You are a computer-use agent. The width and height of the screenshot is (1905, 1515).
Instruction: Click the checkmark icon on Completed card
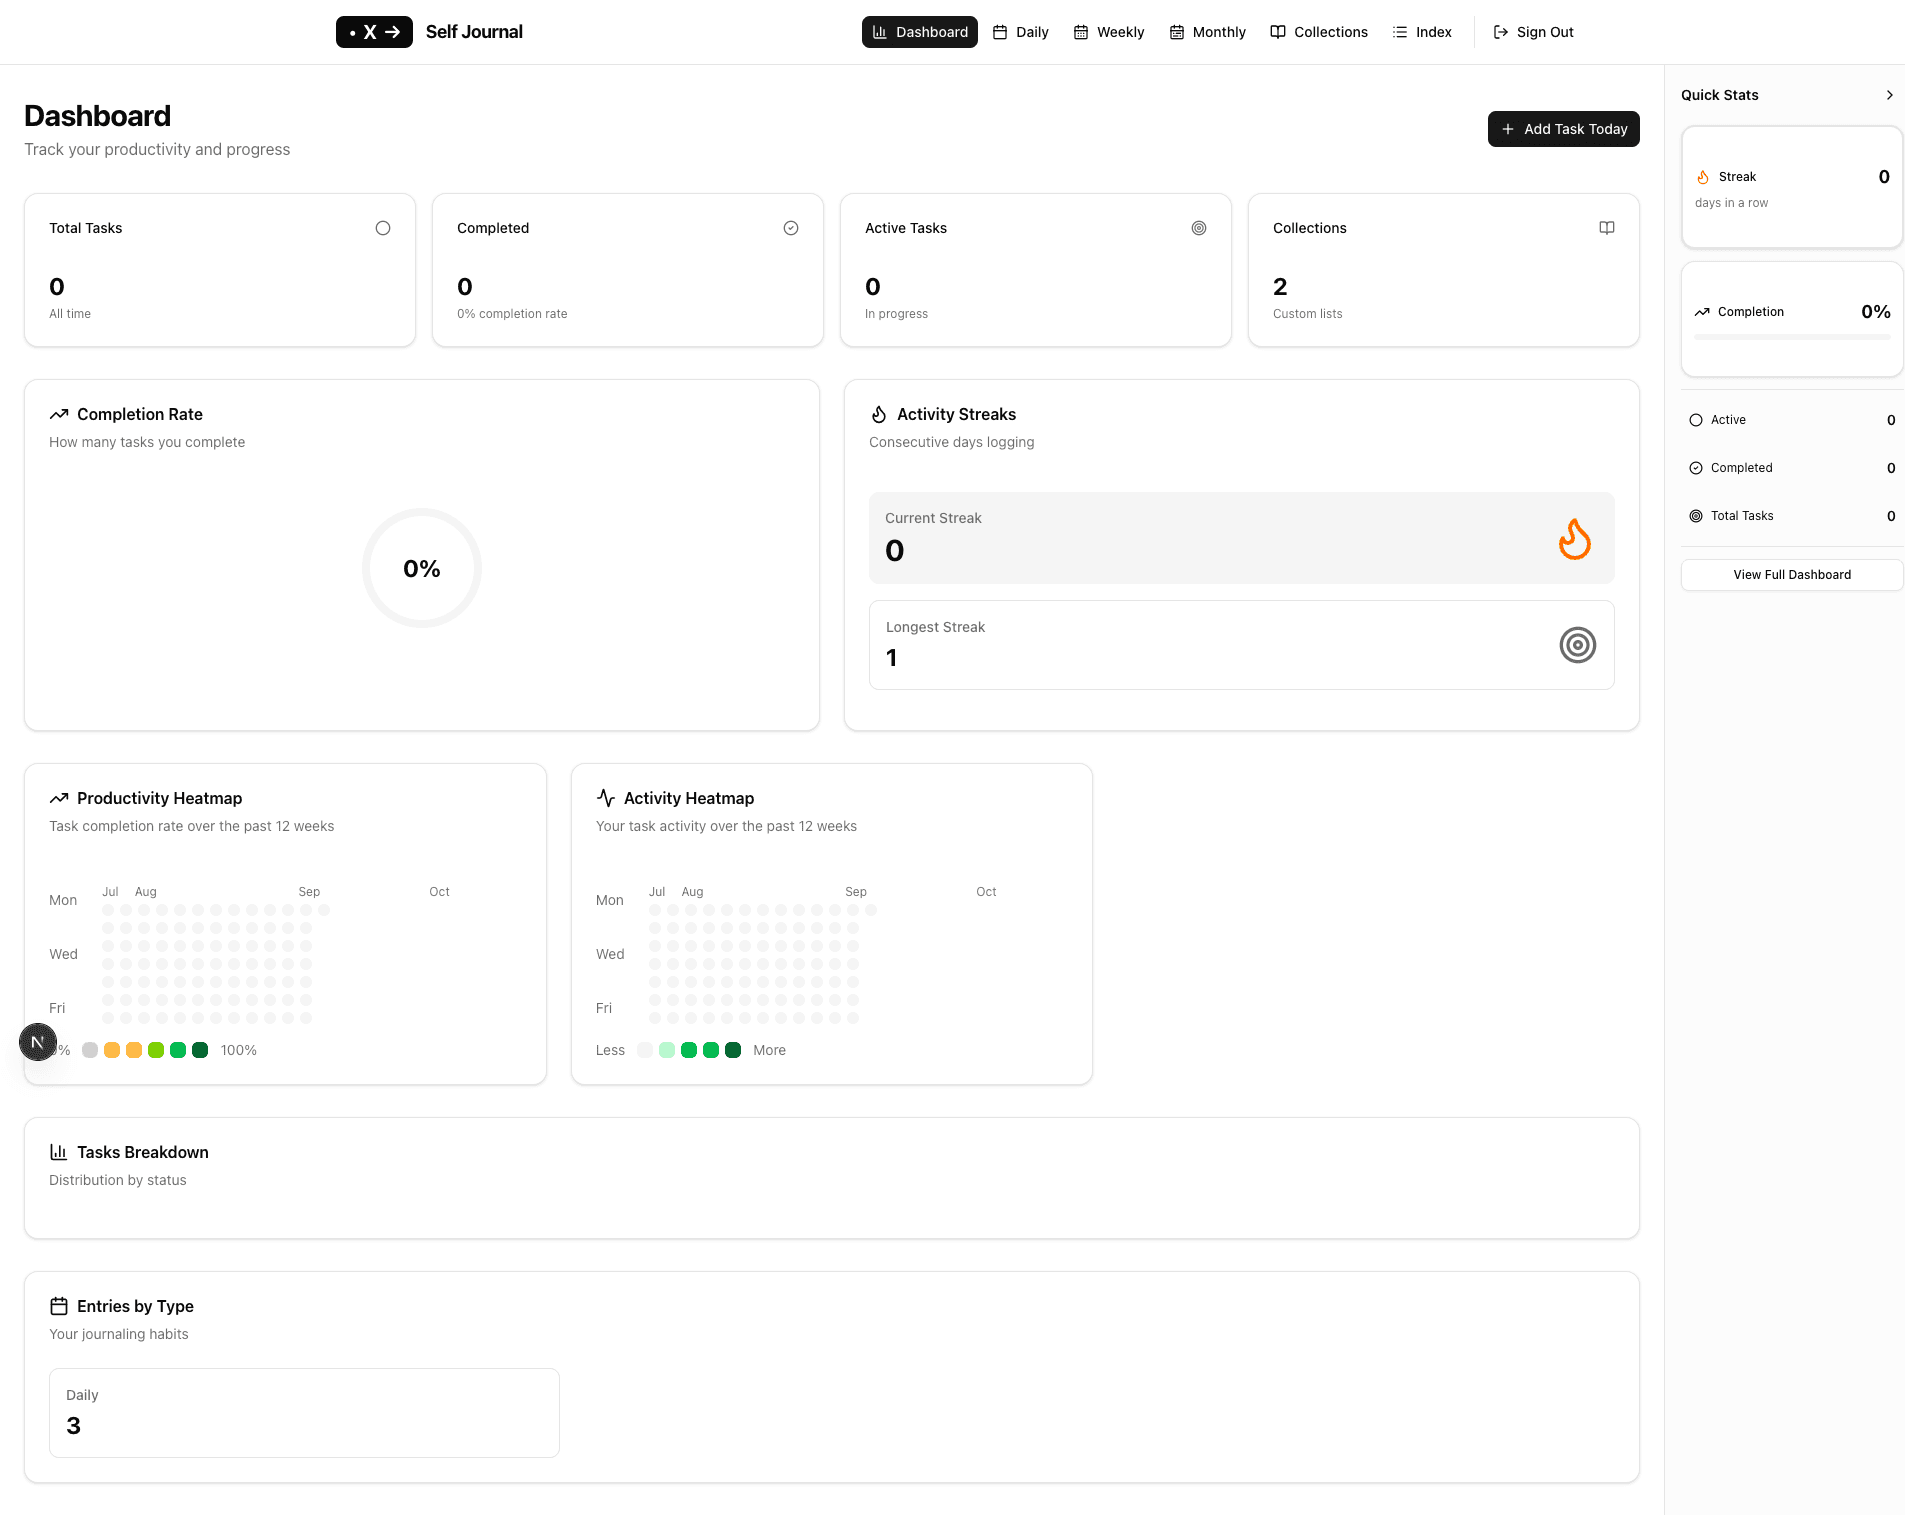790,228
